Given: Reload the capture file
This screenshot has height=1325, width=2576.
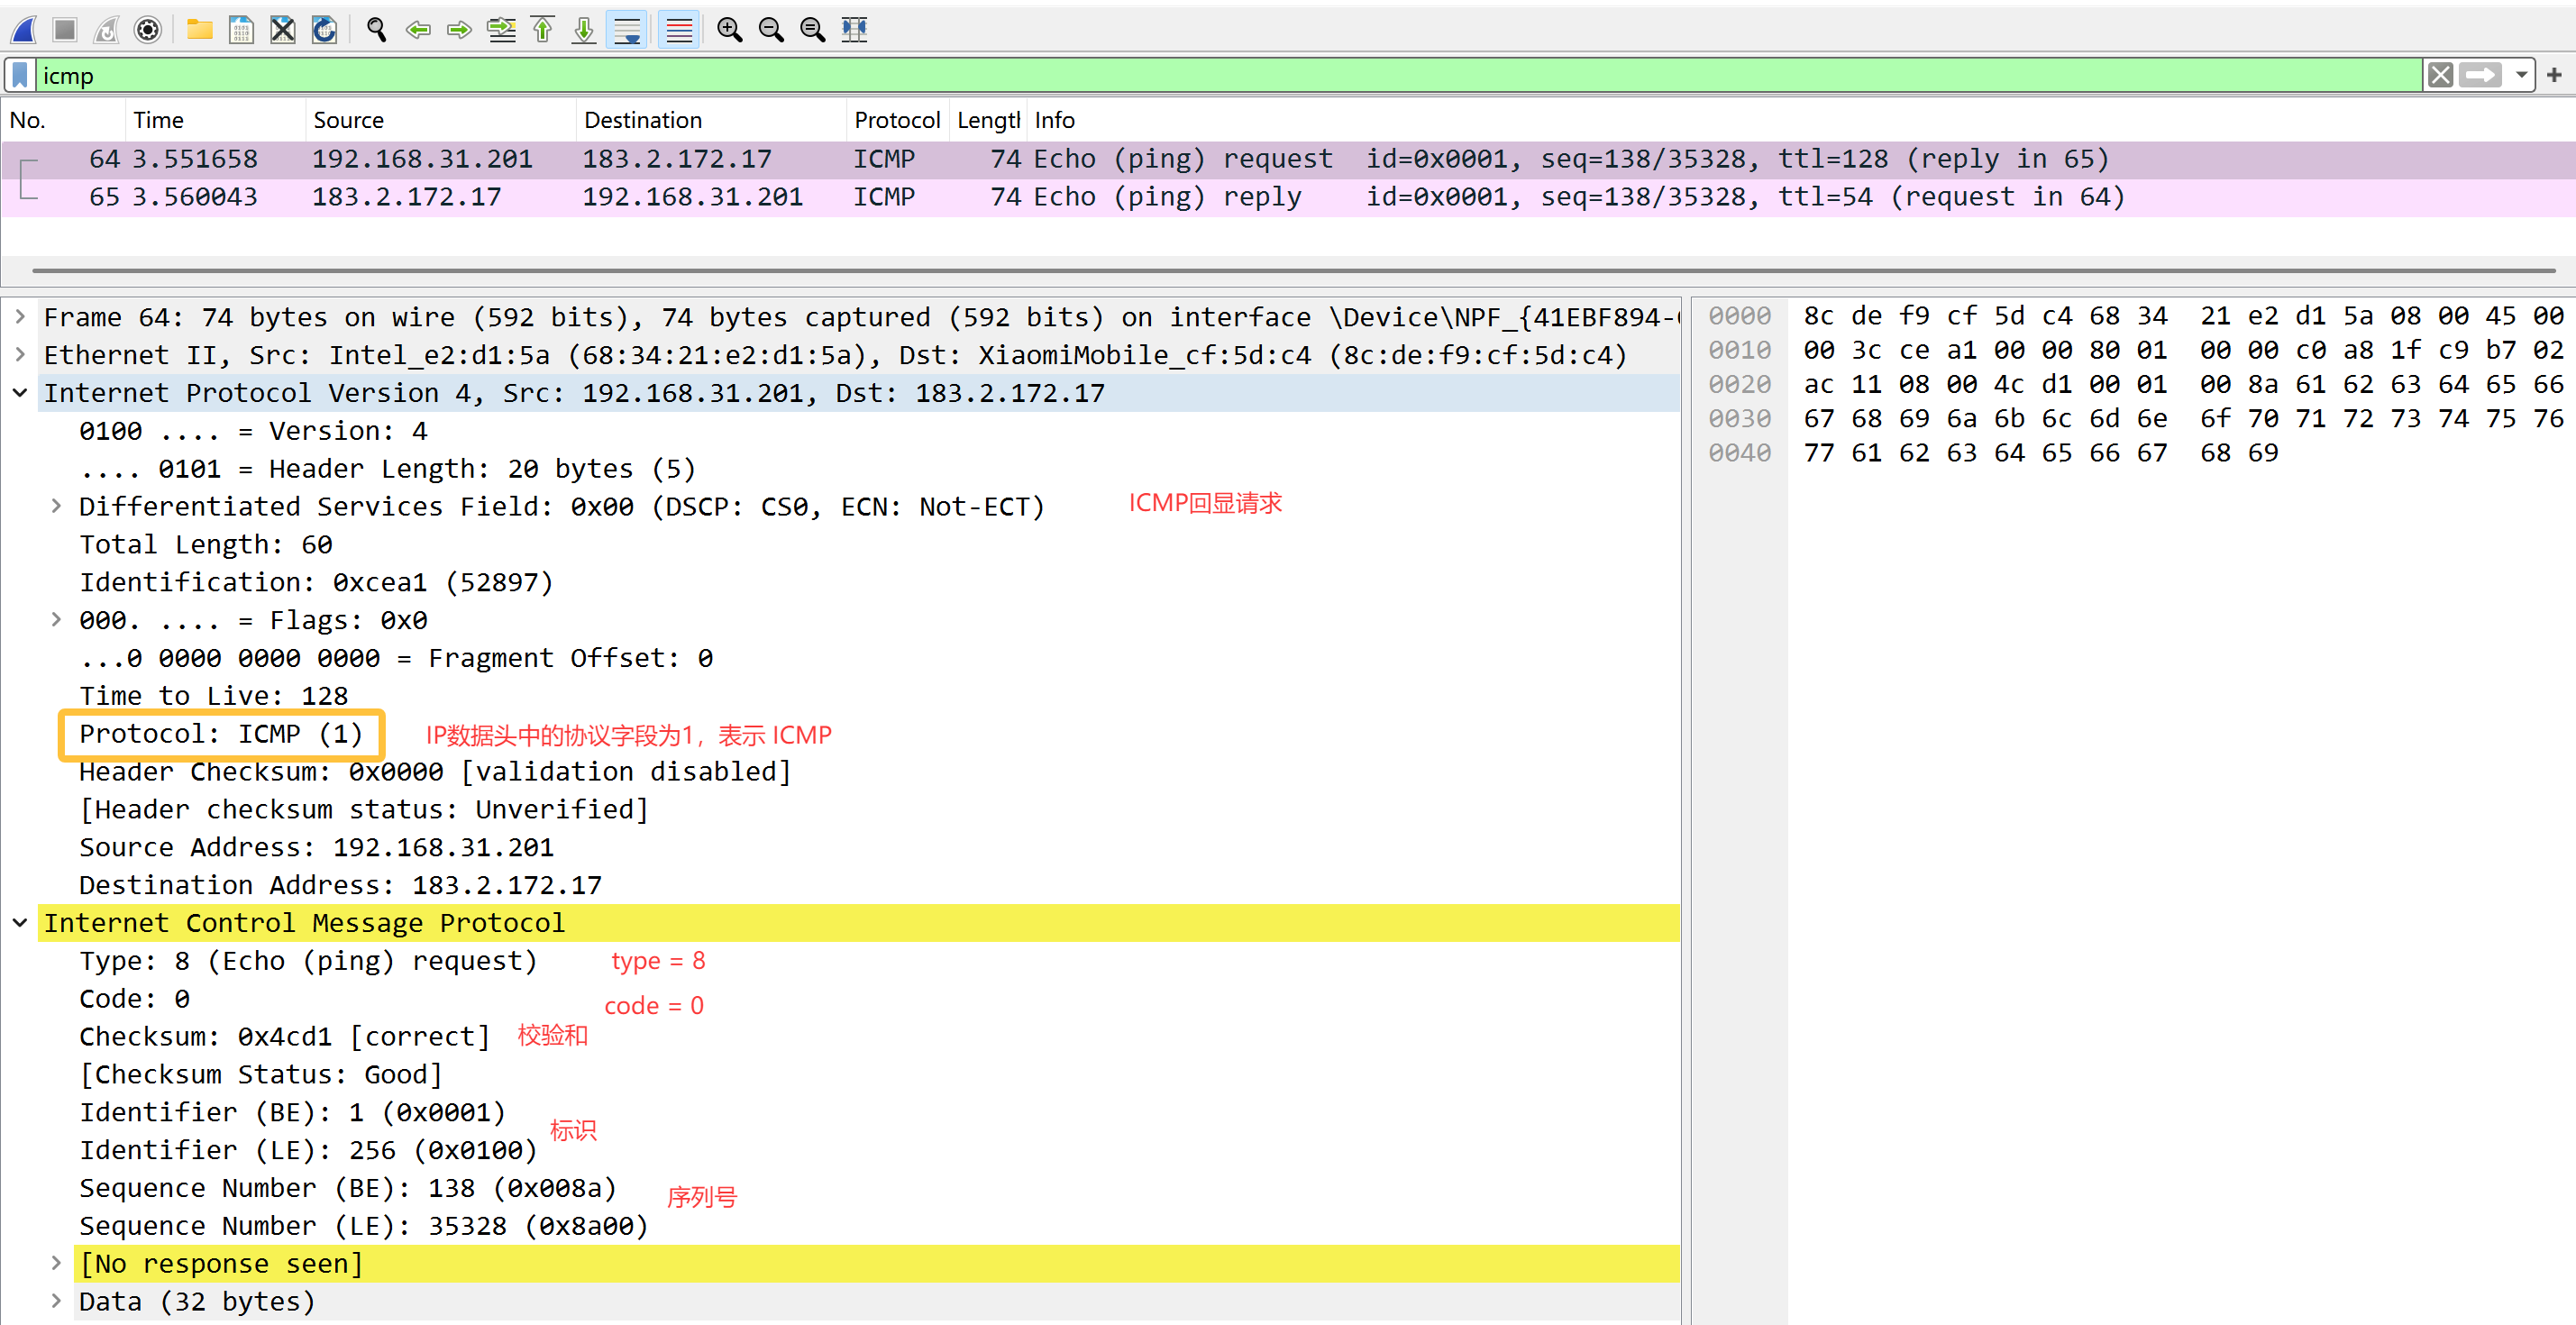Looking at the screenshot, I should (x=324, y=30).
